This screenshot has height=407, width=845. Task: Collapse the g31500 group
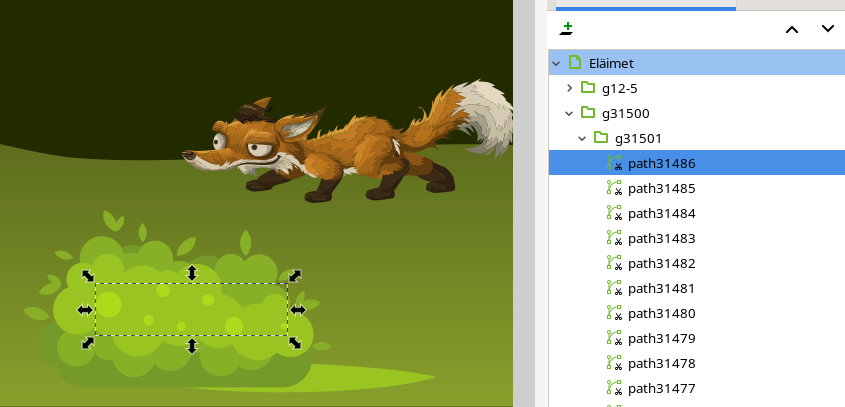click(569, 113)
